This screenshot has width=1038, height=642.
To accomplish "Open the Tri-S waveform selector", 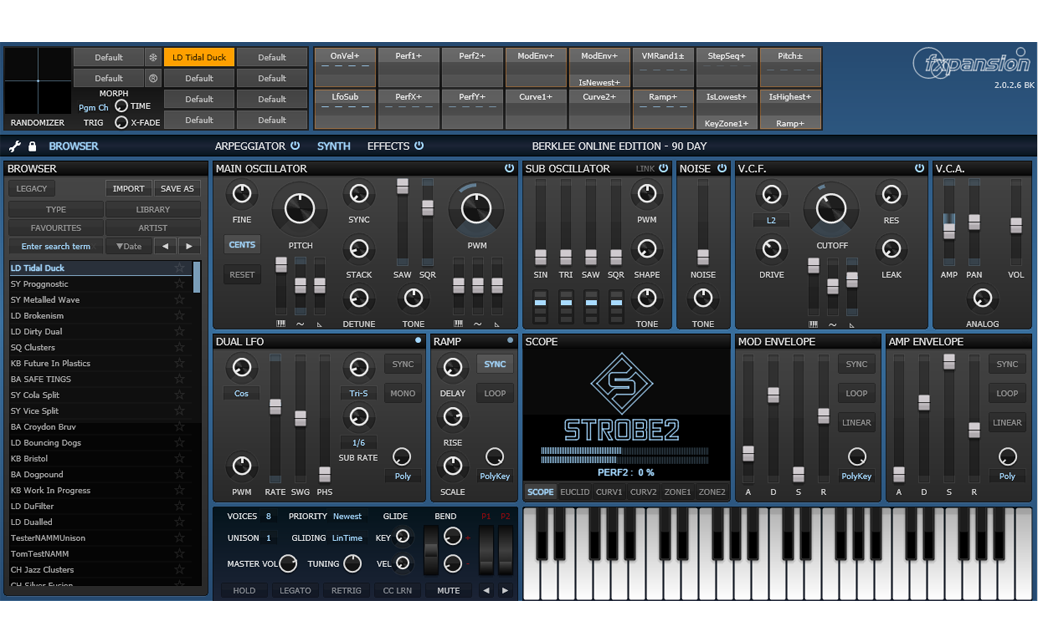I will coord(358,393).
